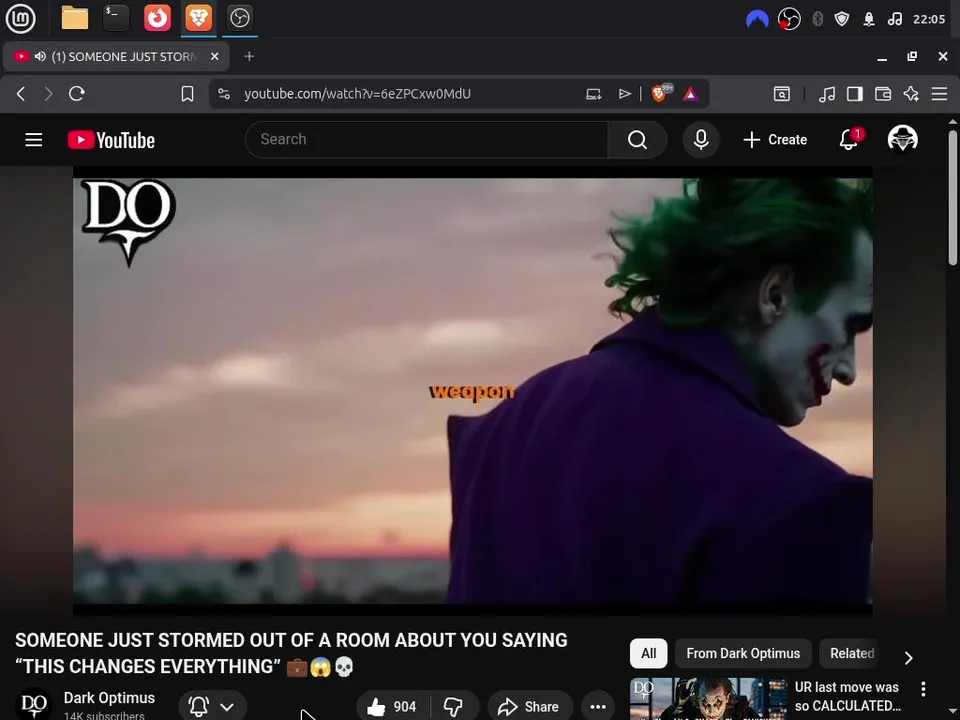Open the YouTube guide hamburger menu
This screenshot has width=960, height=720.
(34, 140)
